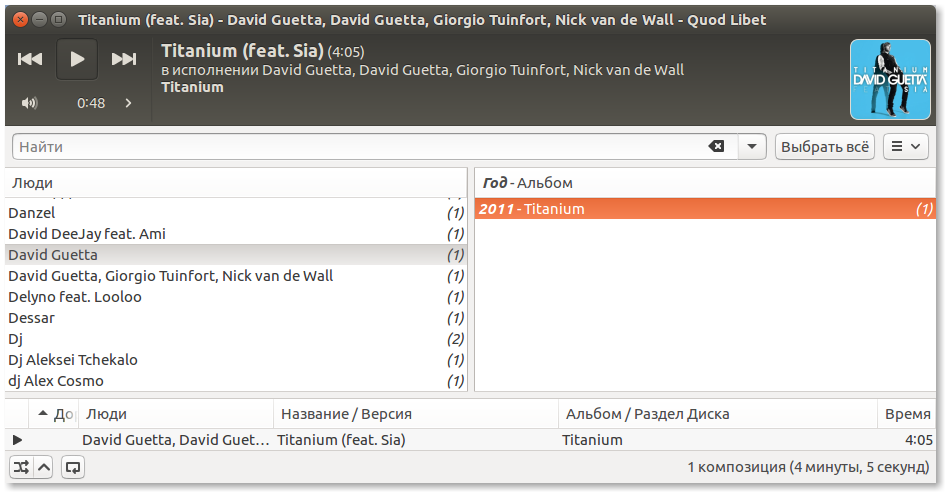Open the search history dropdown
The height and width of the screenshot is (492, 945).
click(x=752, y=147)
